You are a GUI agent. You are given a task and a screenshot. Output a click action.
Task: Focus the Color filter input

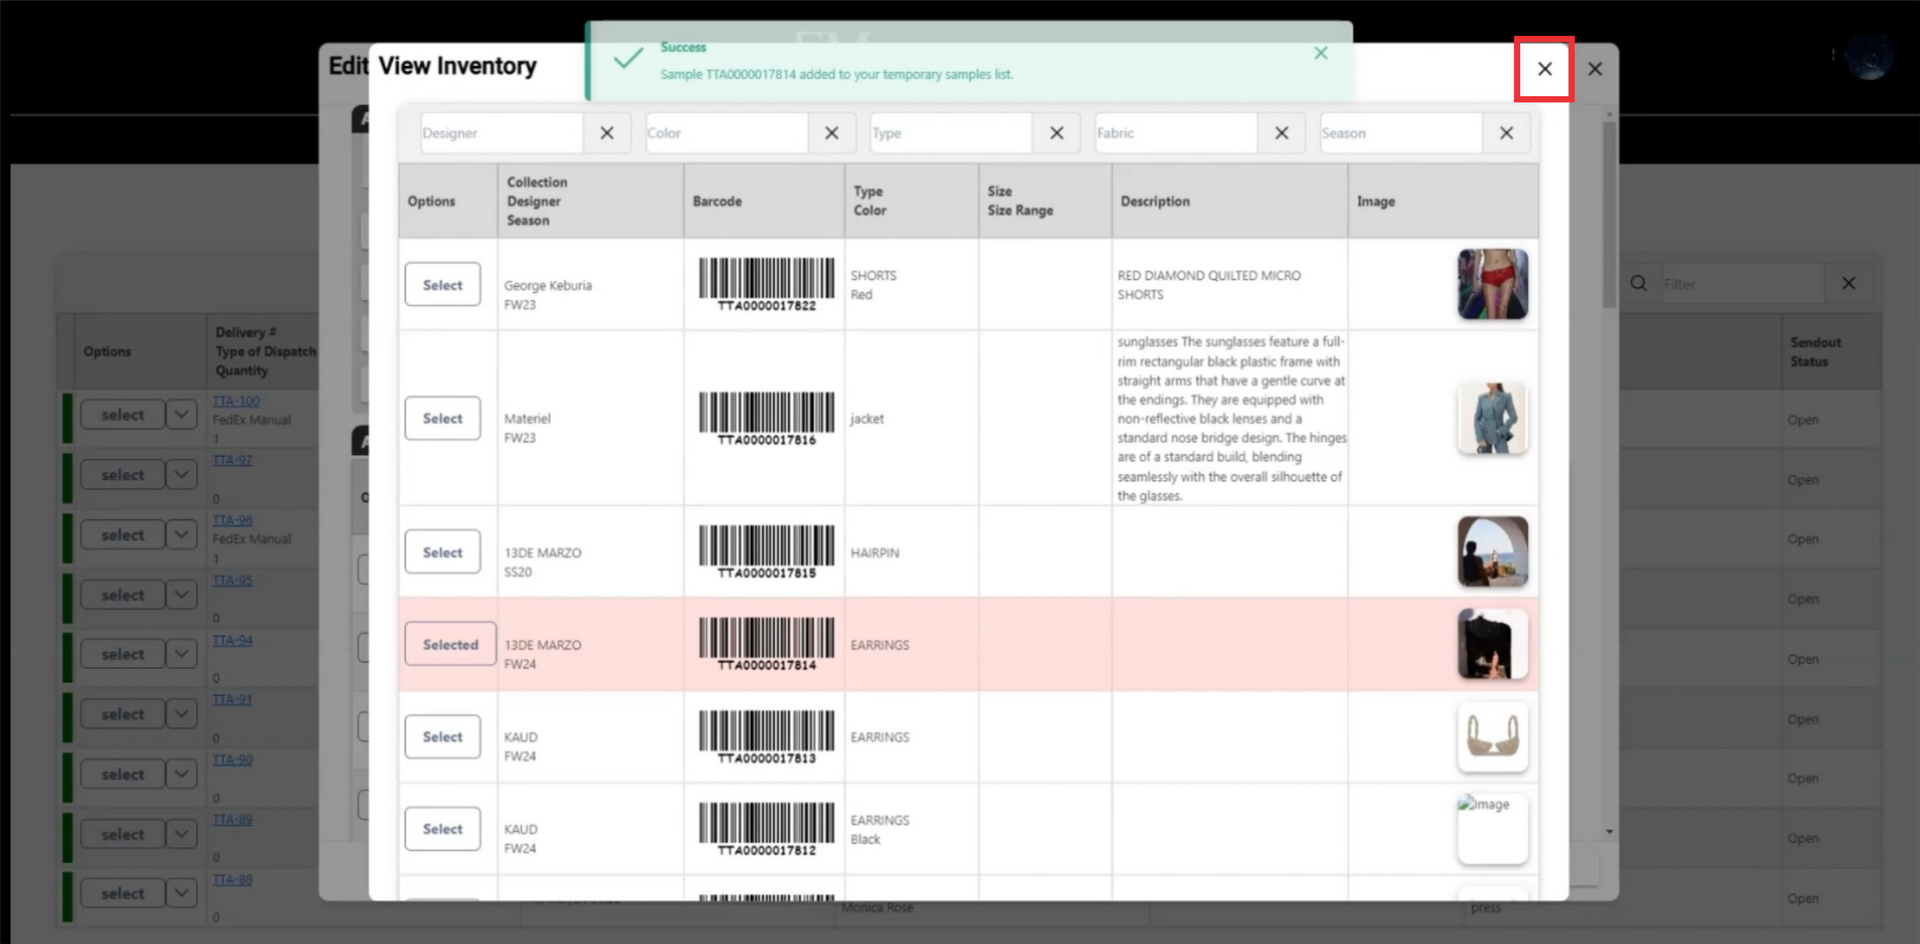click(x=726, y=133)
